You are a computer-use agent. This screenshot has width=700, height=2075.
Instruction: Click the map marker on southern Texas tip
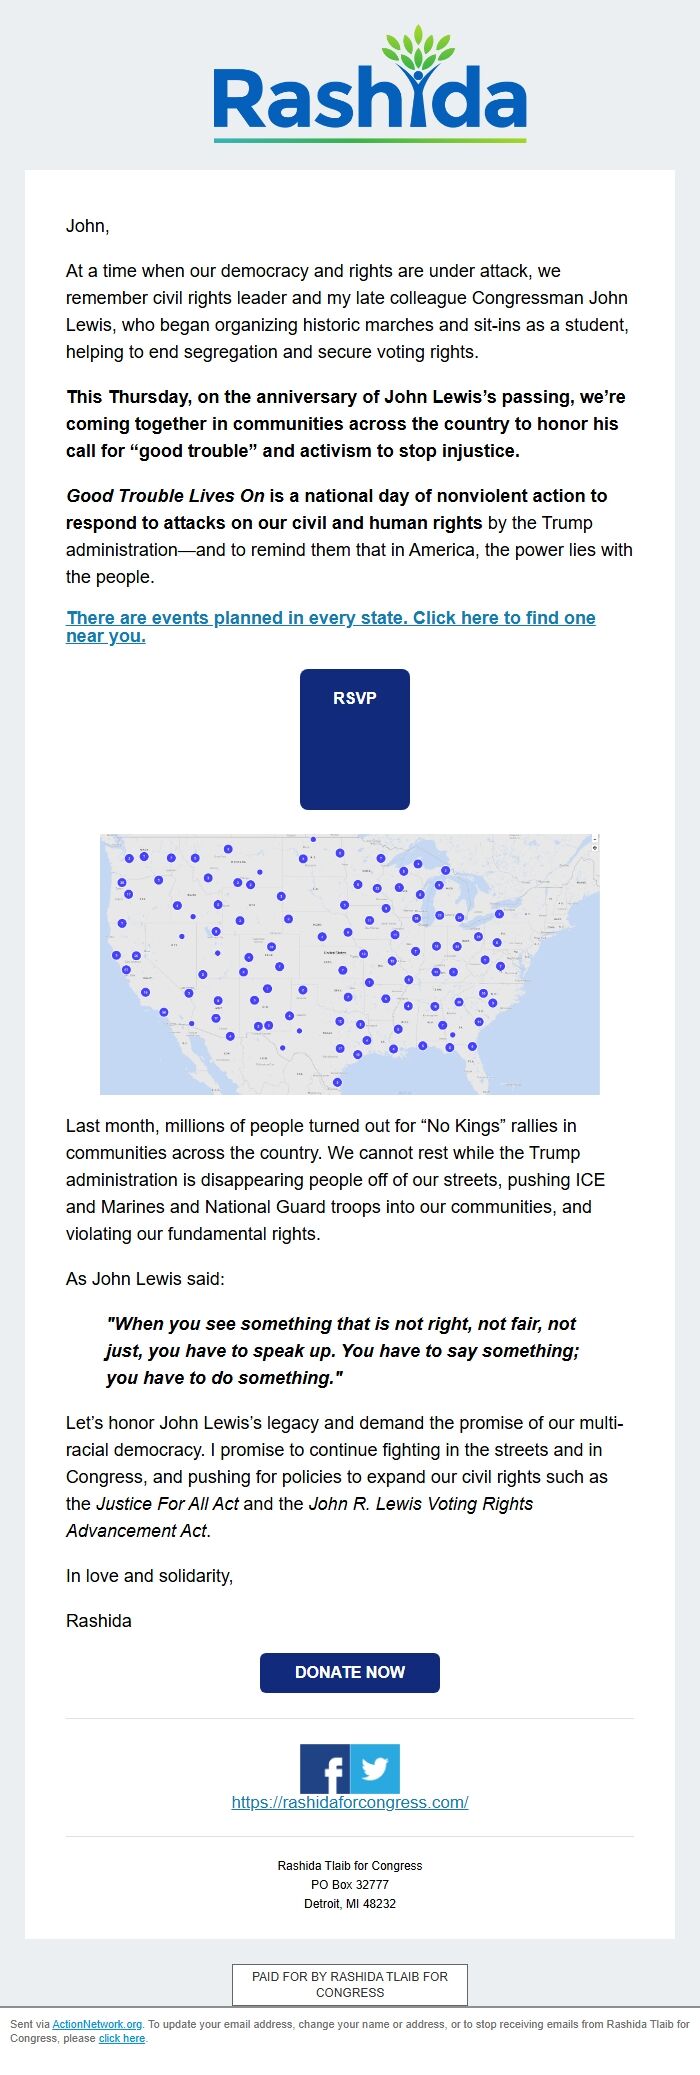click(337, 1082)
